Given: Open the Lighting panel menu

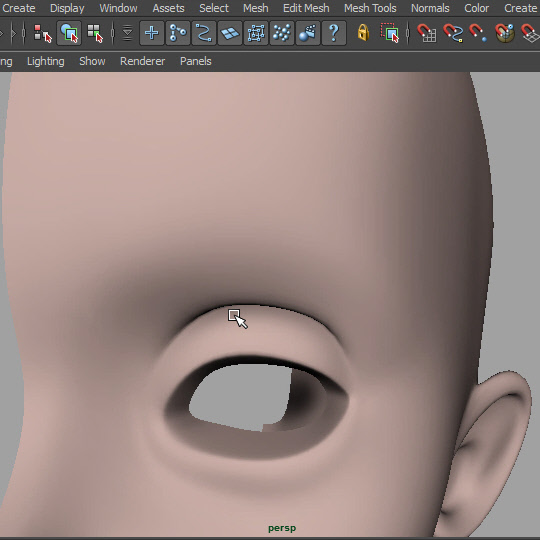Looking at the screenshot, I should [46, 61].
